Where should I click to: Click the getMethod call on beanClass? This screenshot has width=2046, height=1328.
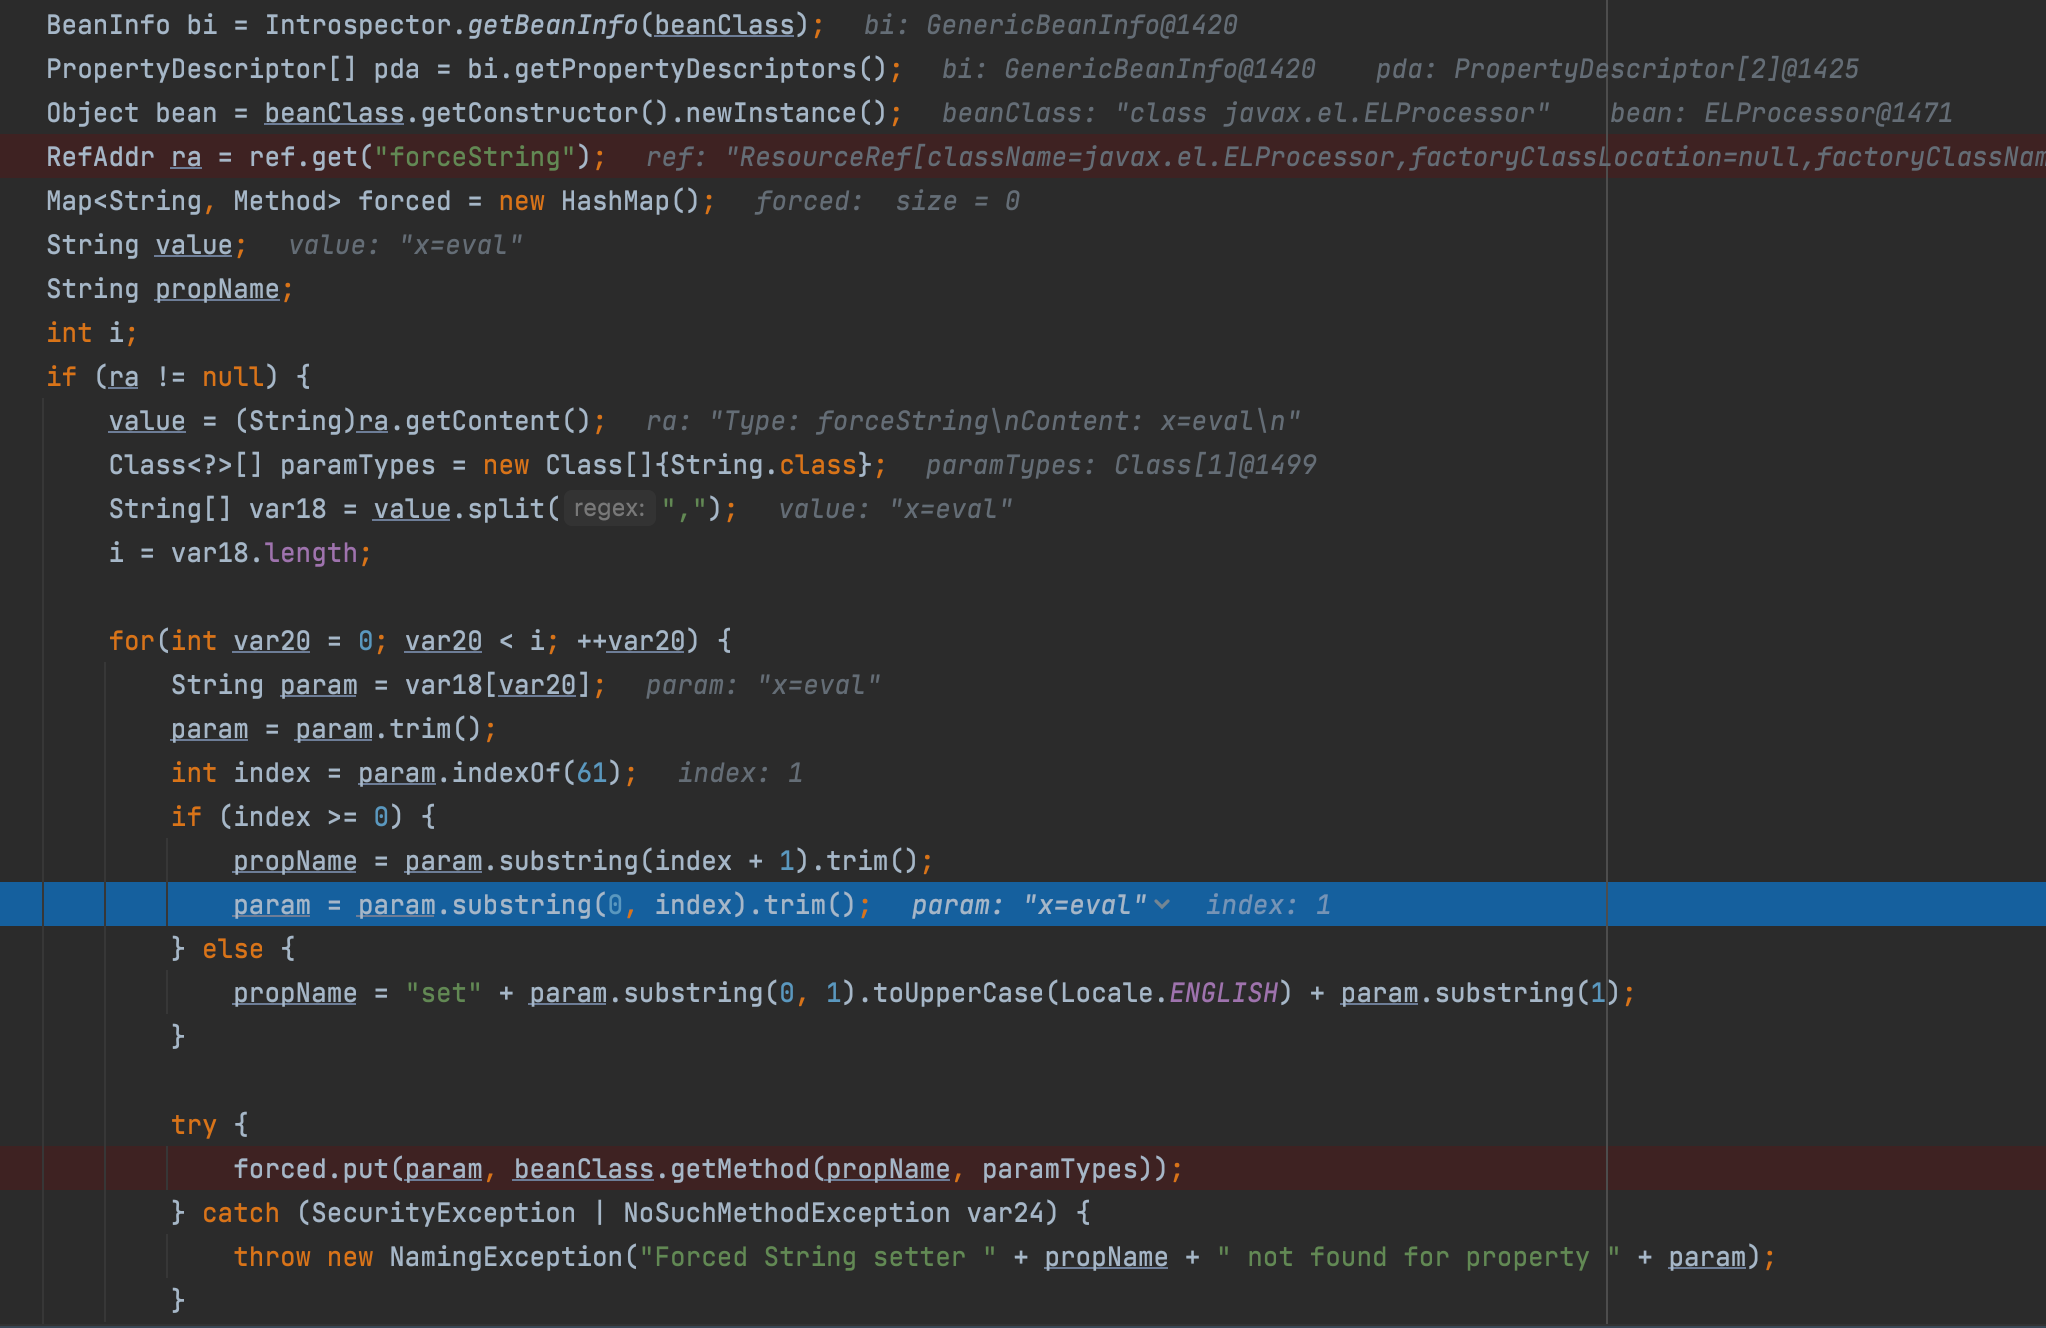click(738, 1169)
